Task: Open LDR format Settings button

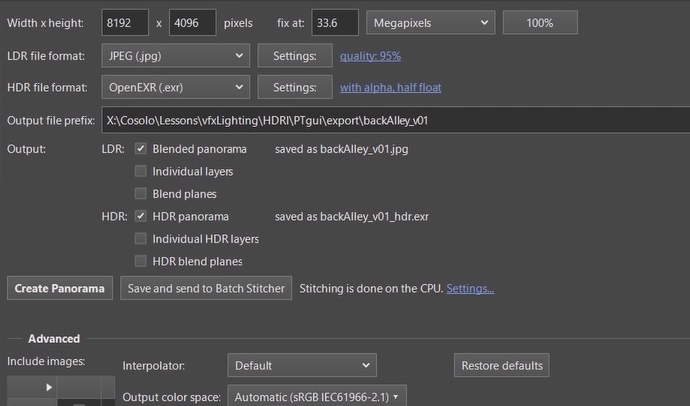Action: (x=295, y=56)
